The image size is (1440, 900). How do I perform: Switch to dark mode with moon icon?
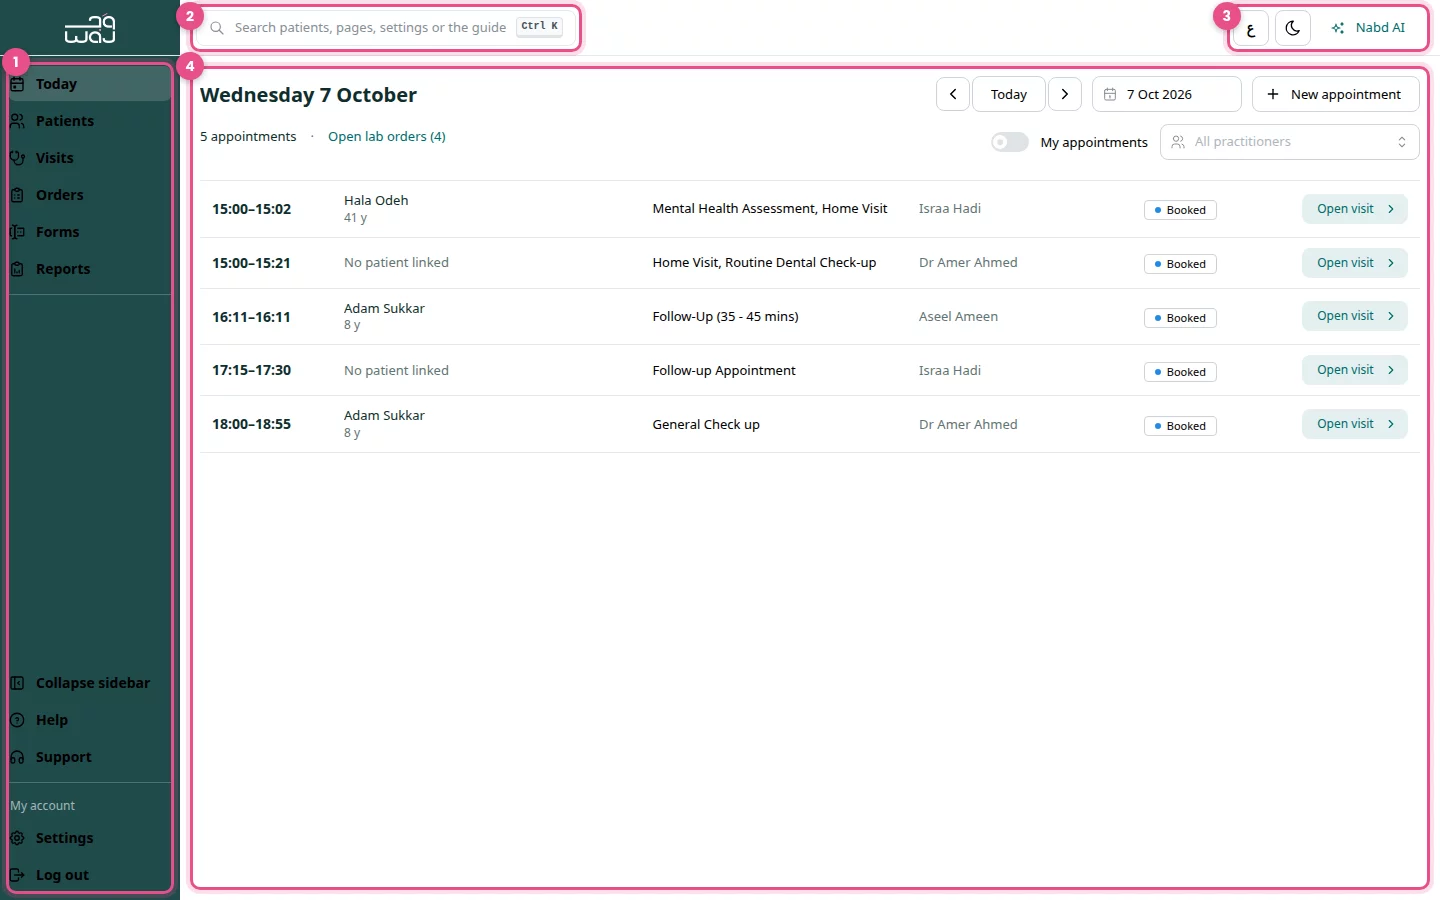(1293, 28)
